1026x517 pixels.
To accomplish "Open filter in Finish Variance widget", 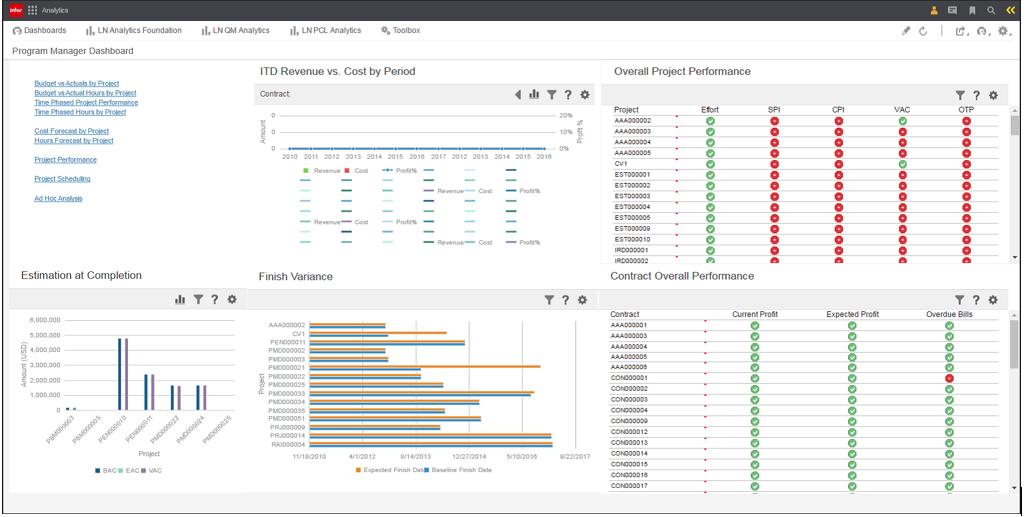I will [549, 300].
